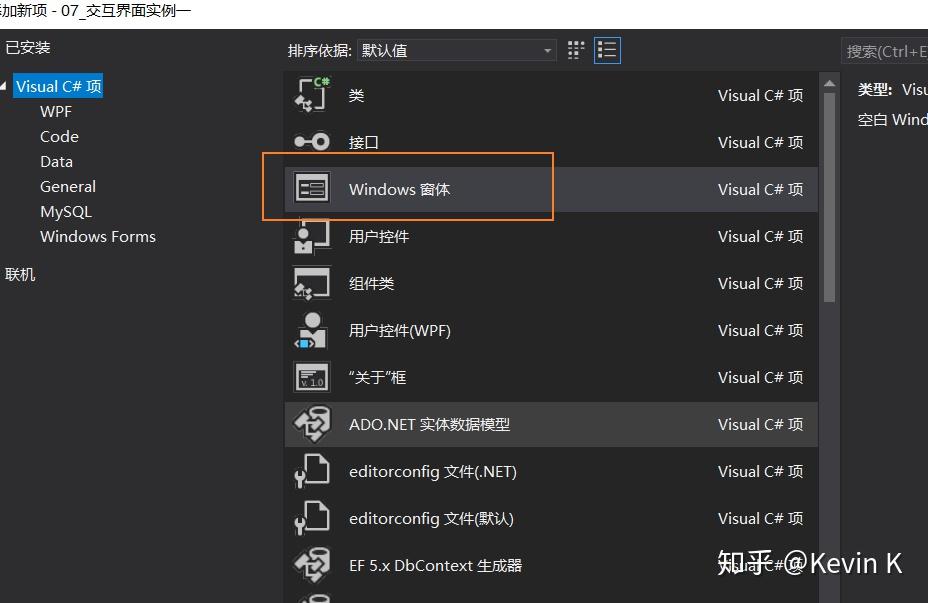Screen dimensions: 928x603
Task: Select the 组件类 component class icon
Action: (311, 283)
